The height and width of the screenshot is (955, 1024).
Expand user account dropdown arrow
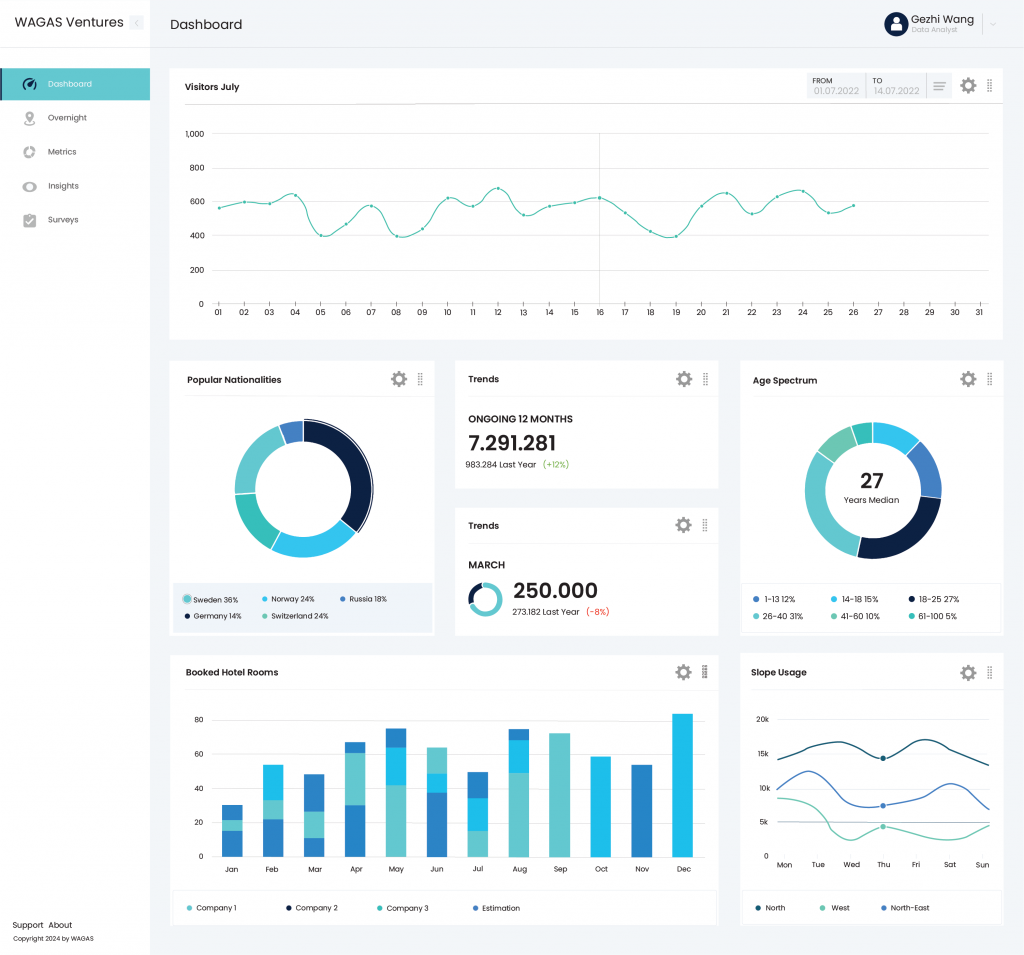[993, 24]
